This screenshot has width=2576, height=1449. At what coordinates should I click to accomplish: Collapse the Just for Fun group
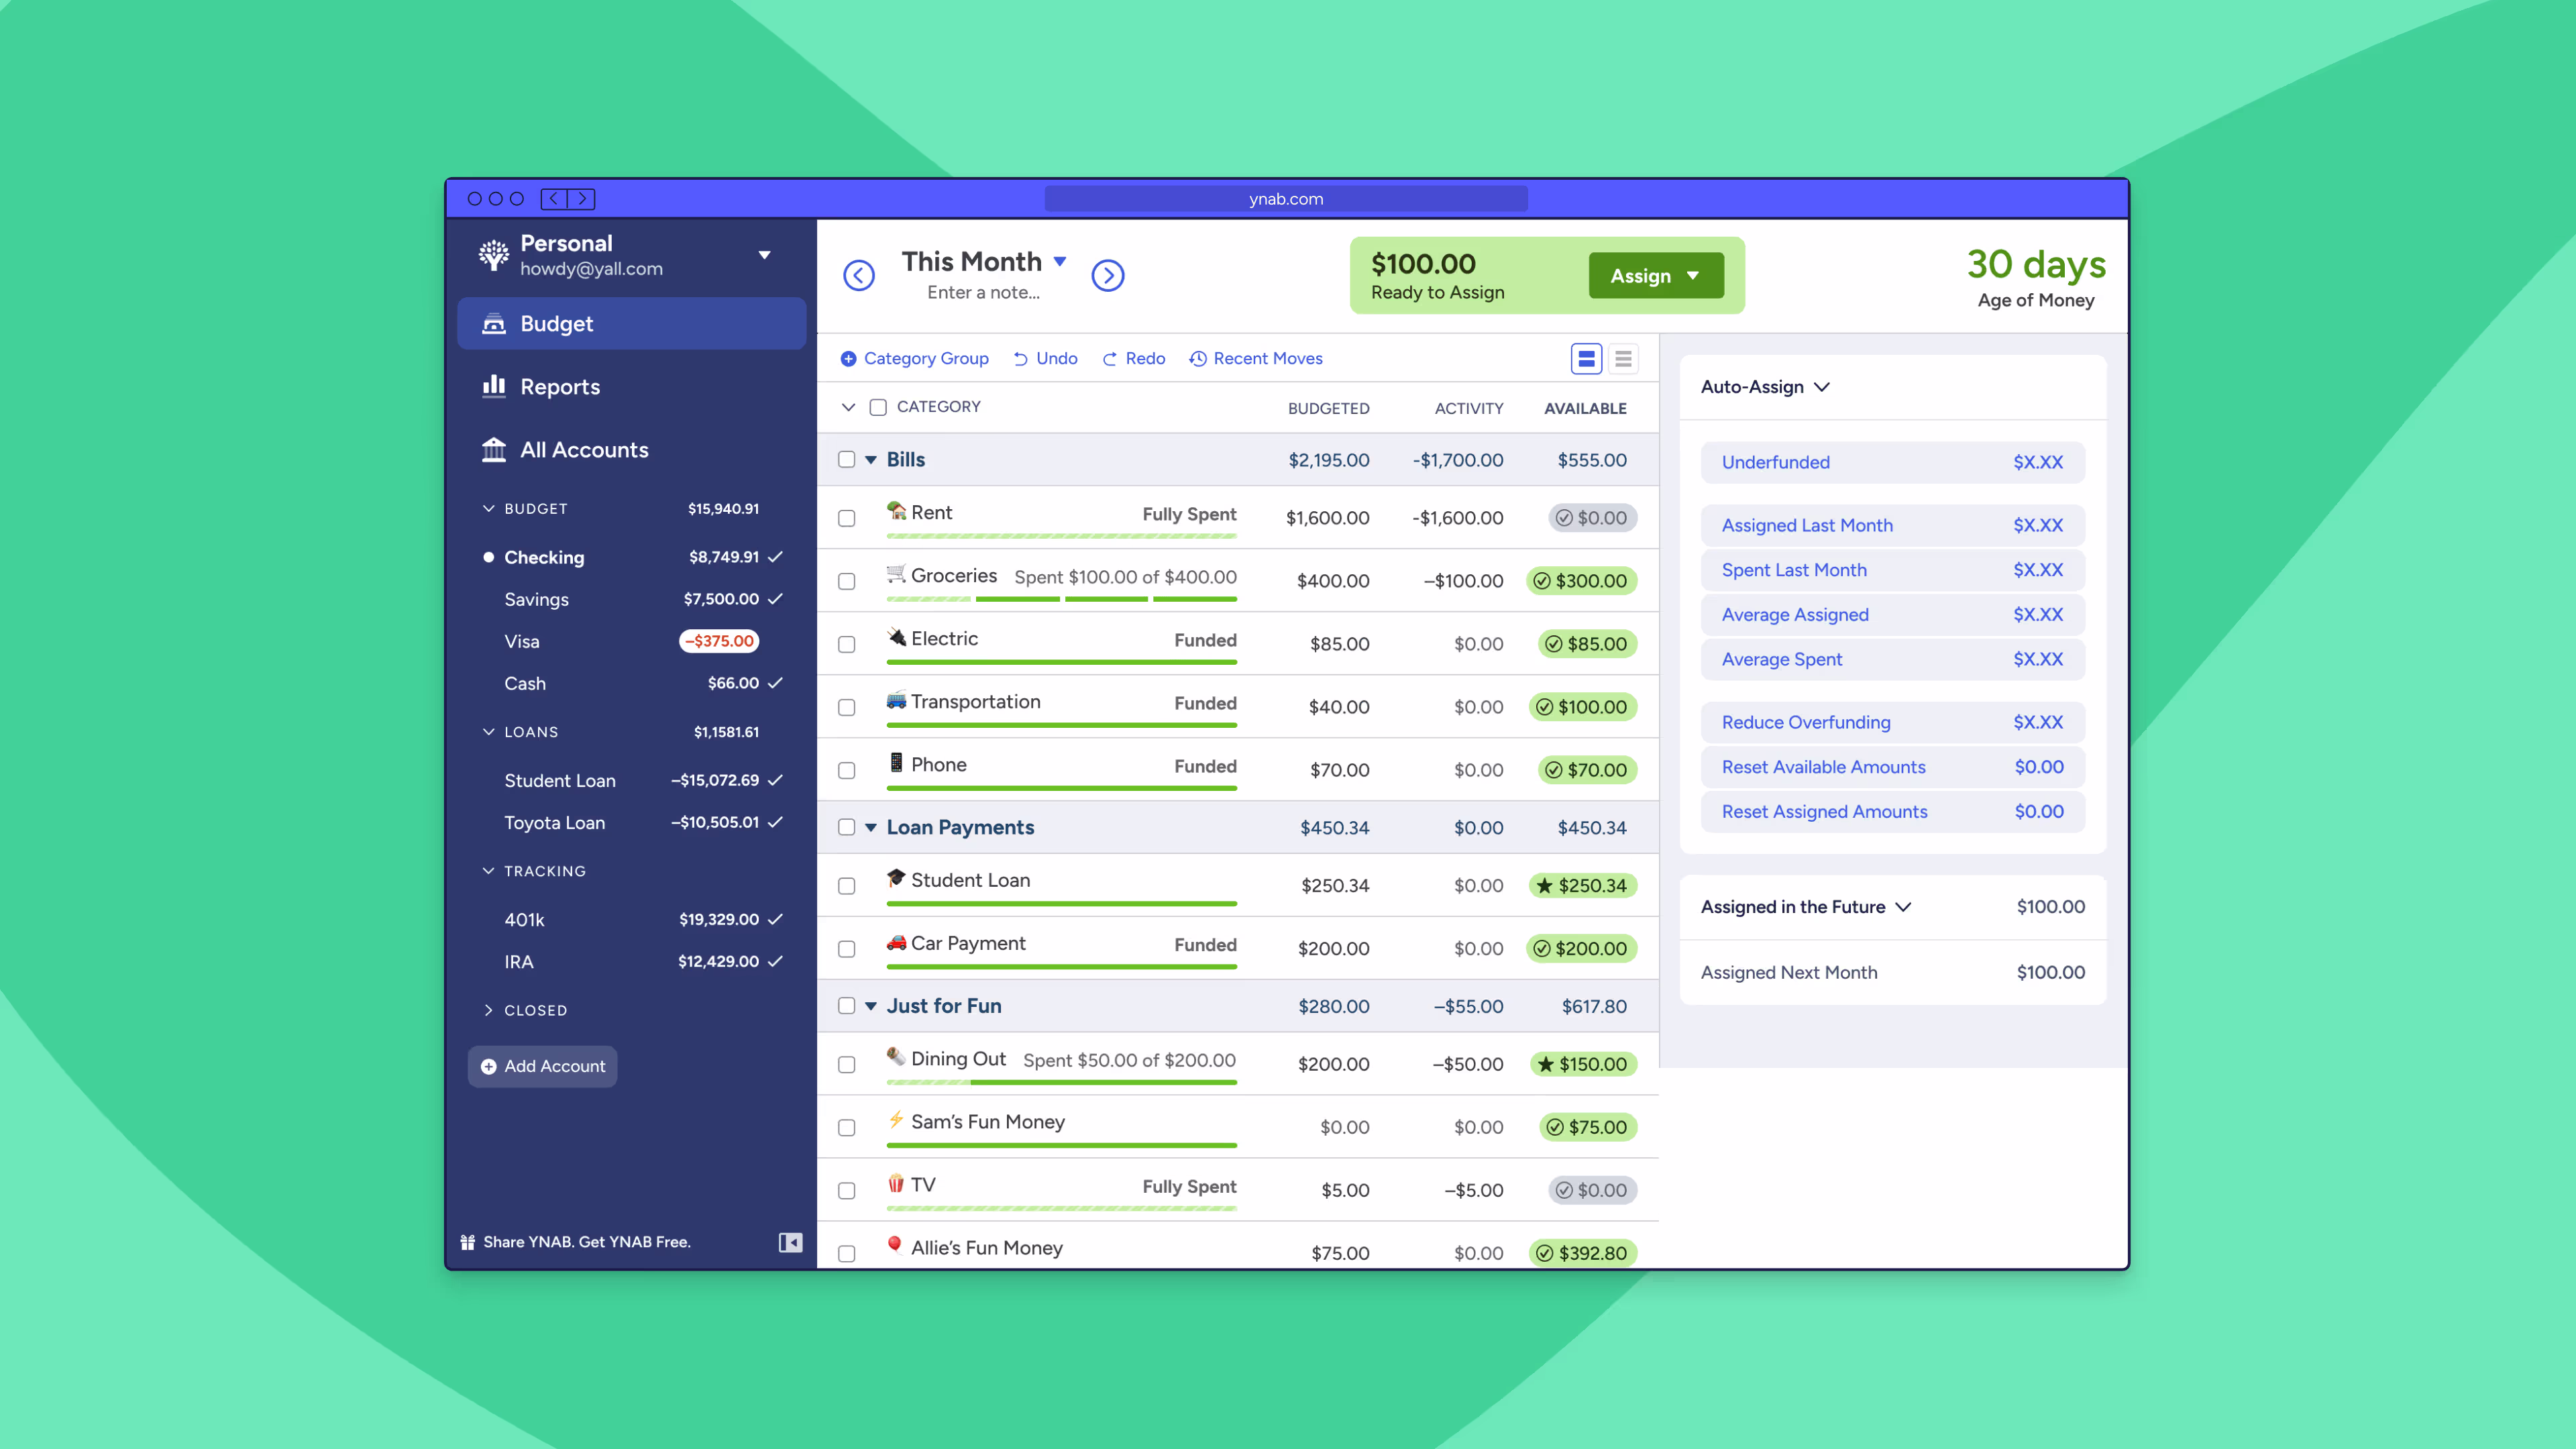click(x=871, y=1006)
